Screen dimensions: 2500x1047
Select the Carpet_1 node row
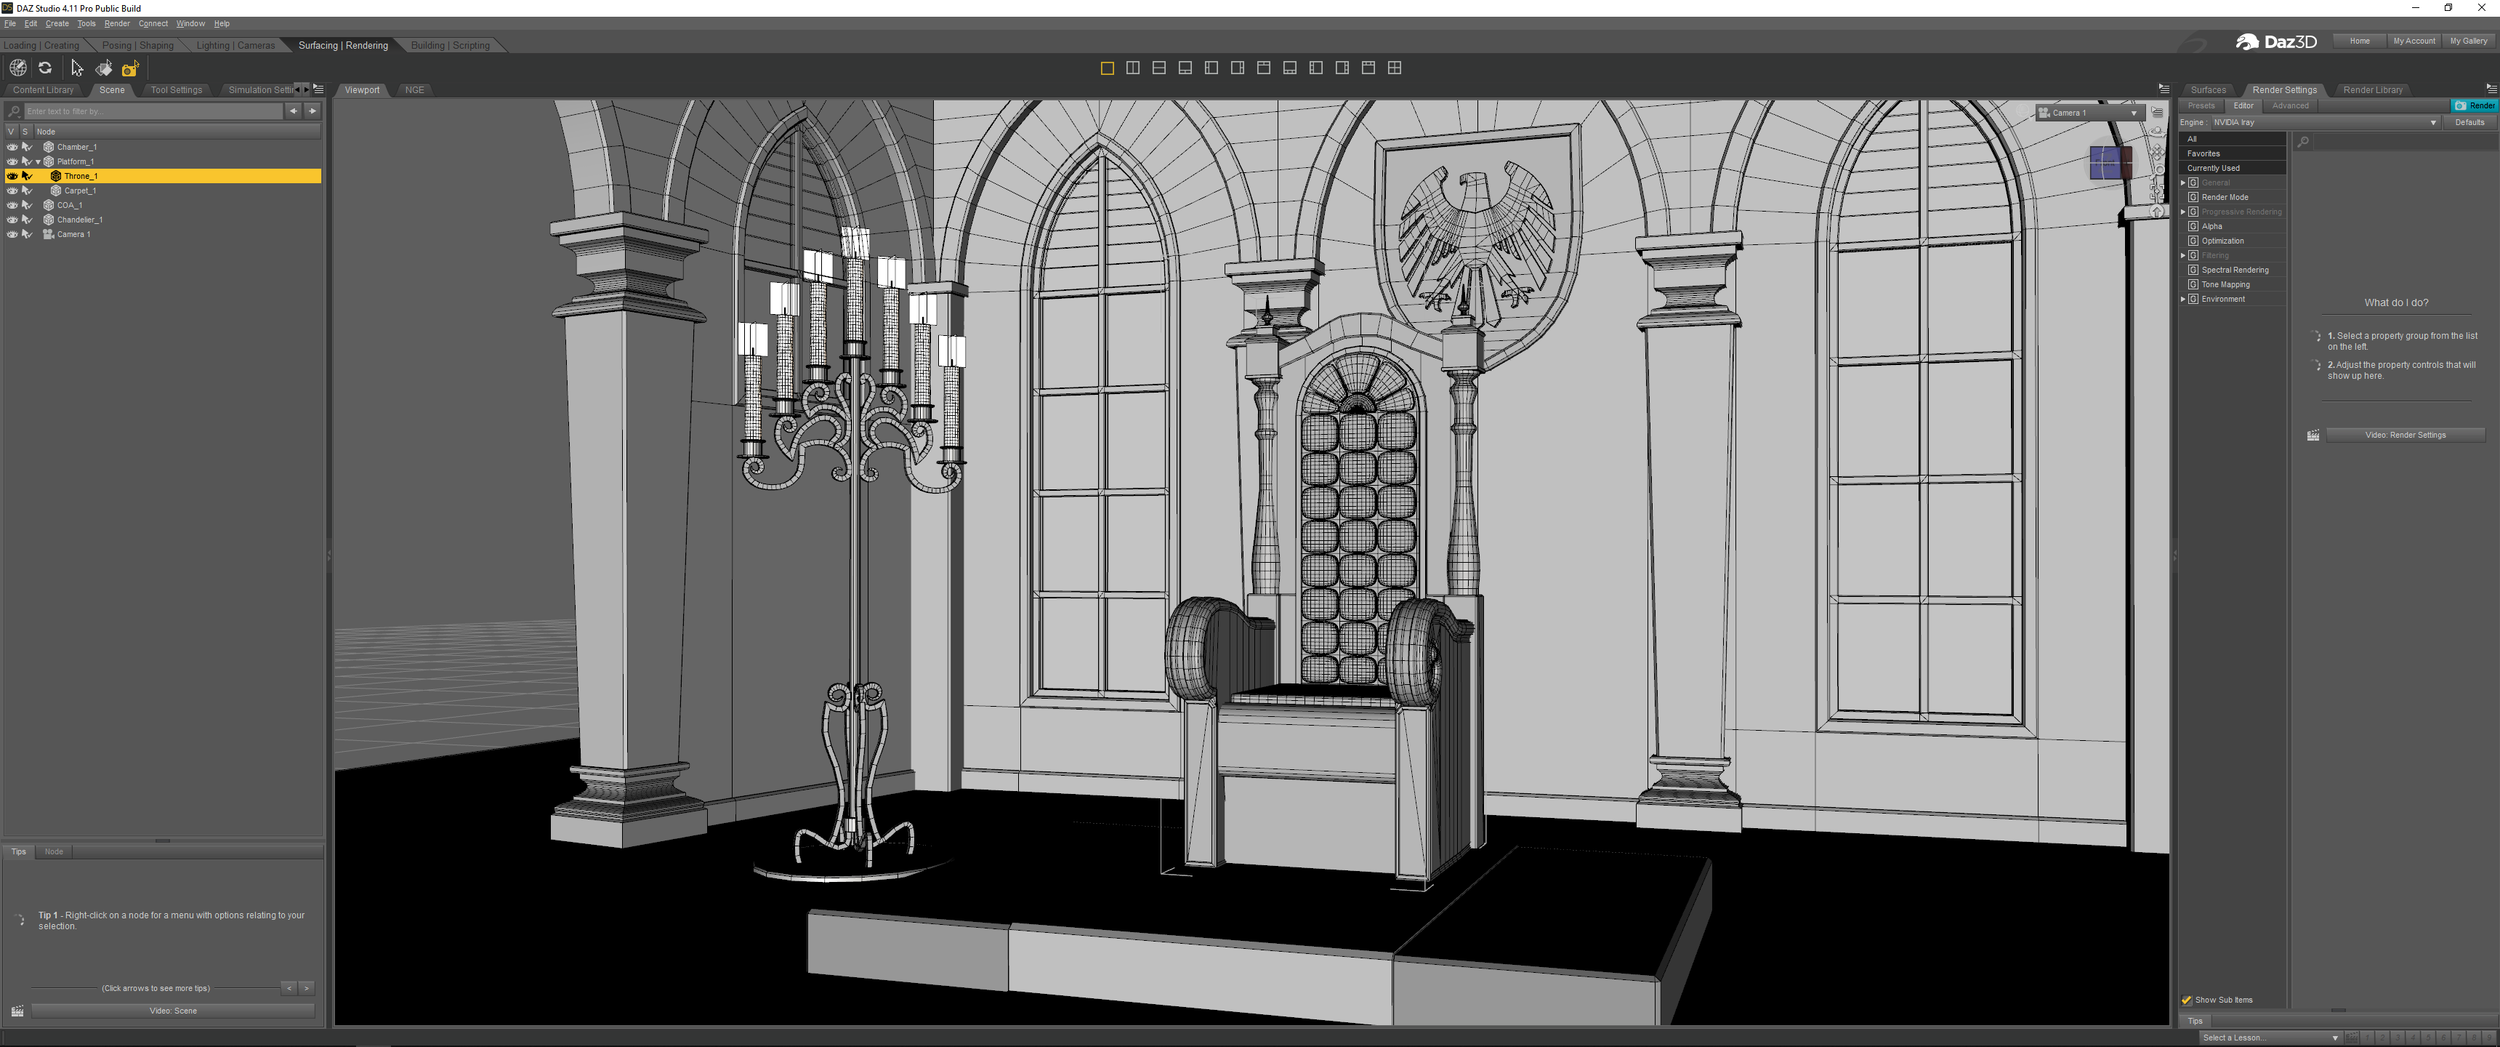(162, 190)
